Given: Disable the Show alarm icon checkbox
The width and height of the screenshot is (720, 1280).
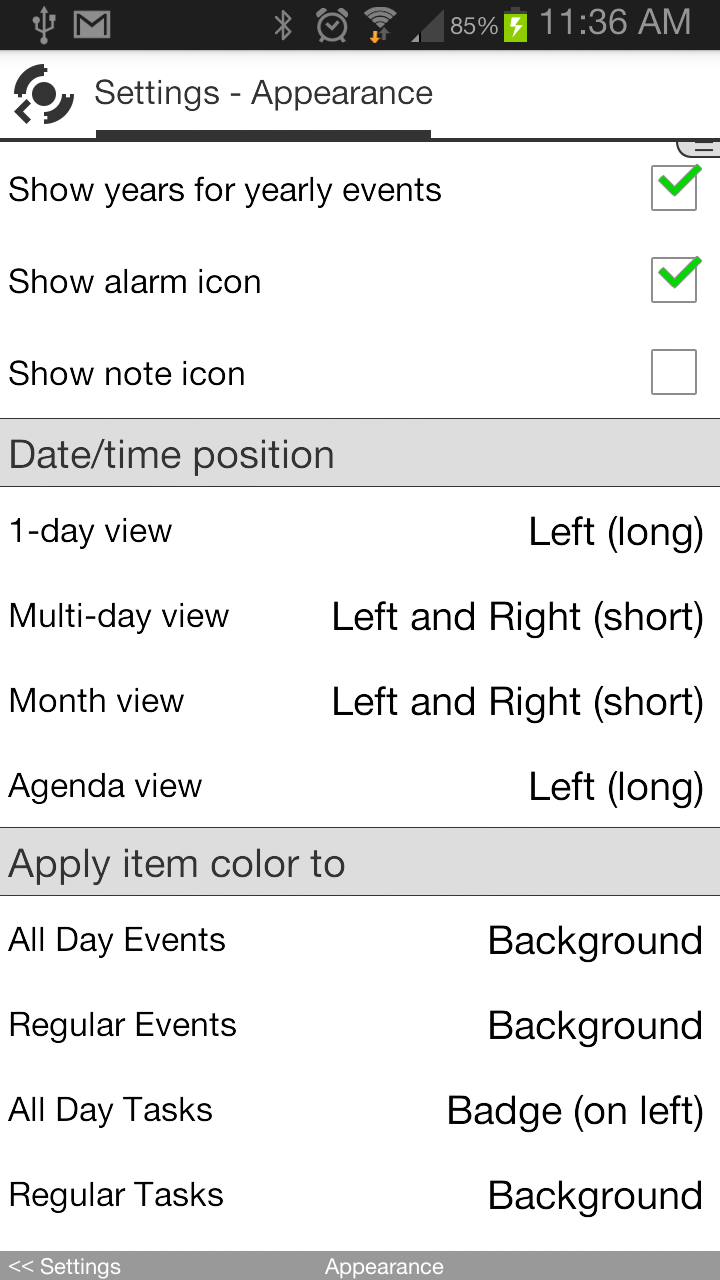Looking at the screenshot, I should (x=674, y=280).
